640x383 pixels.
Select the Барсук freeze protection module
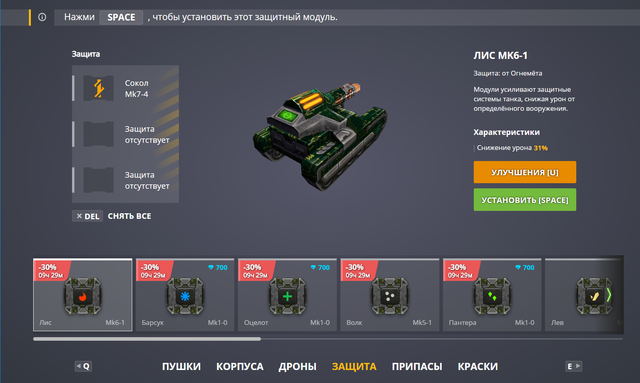pos(185,294)
